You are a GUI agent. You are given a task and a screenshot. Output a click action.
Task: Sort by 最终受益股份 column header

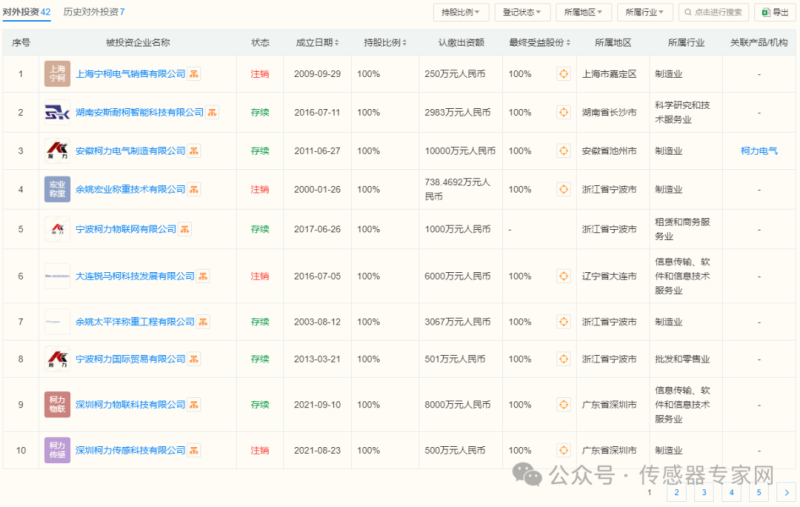tap(539, 44)
